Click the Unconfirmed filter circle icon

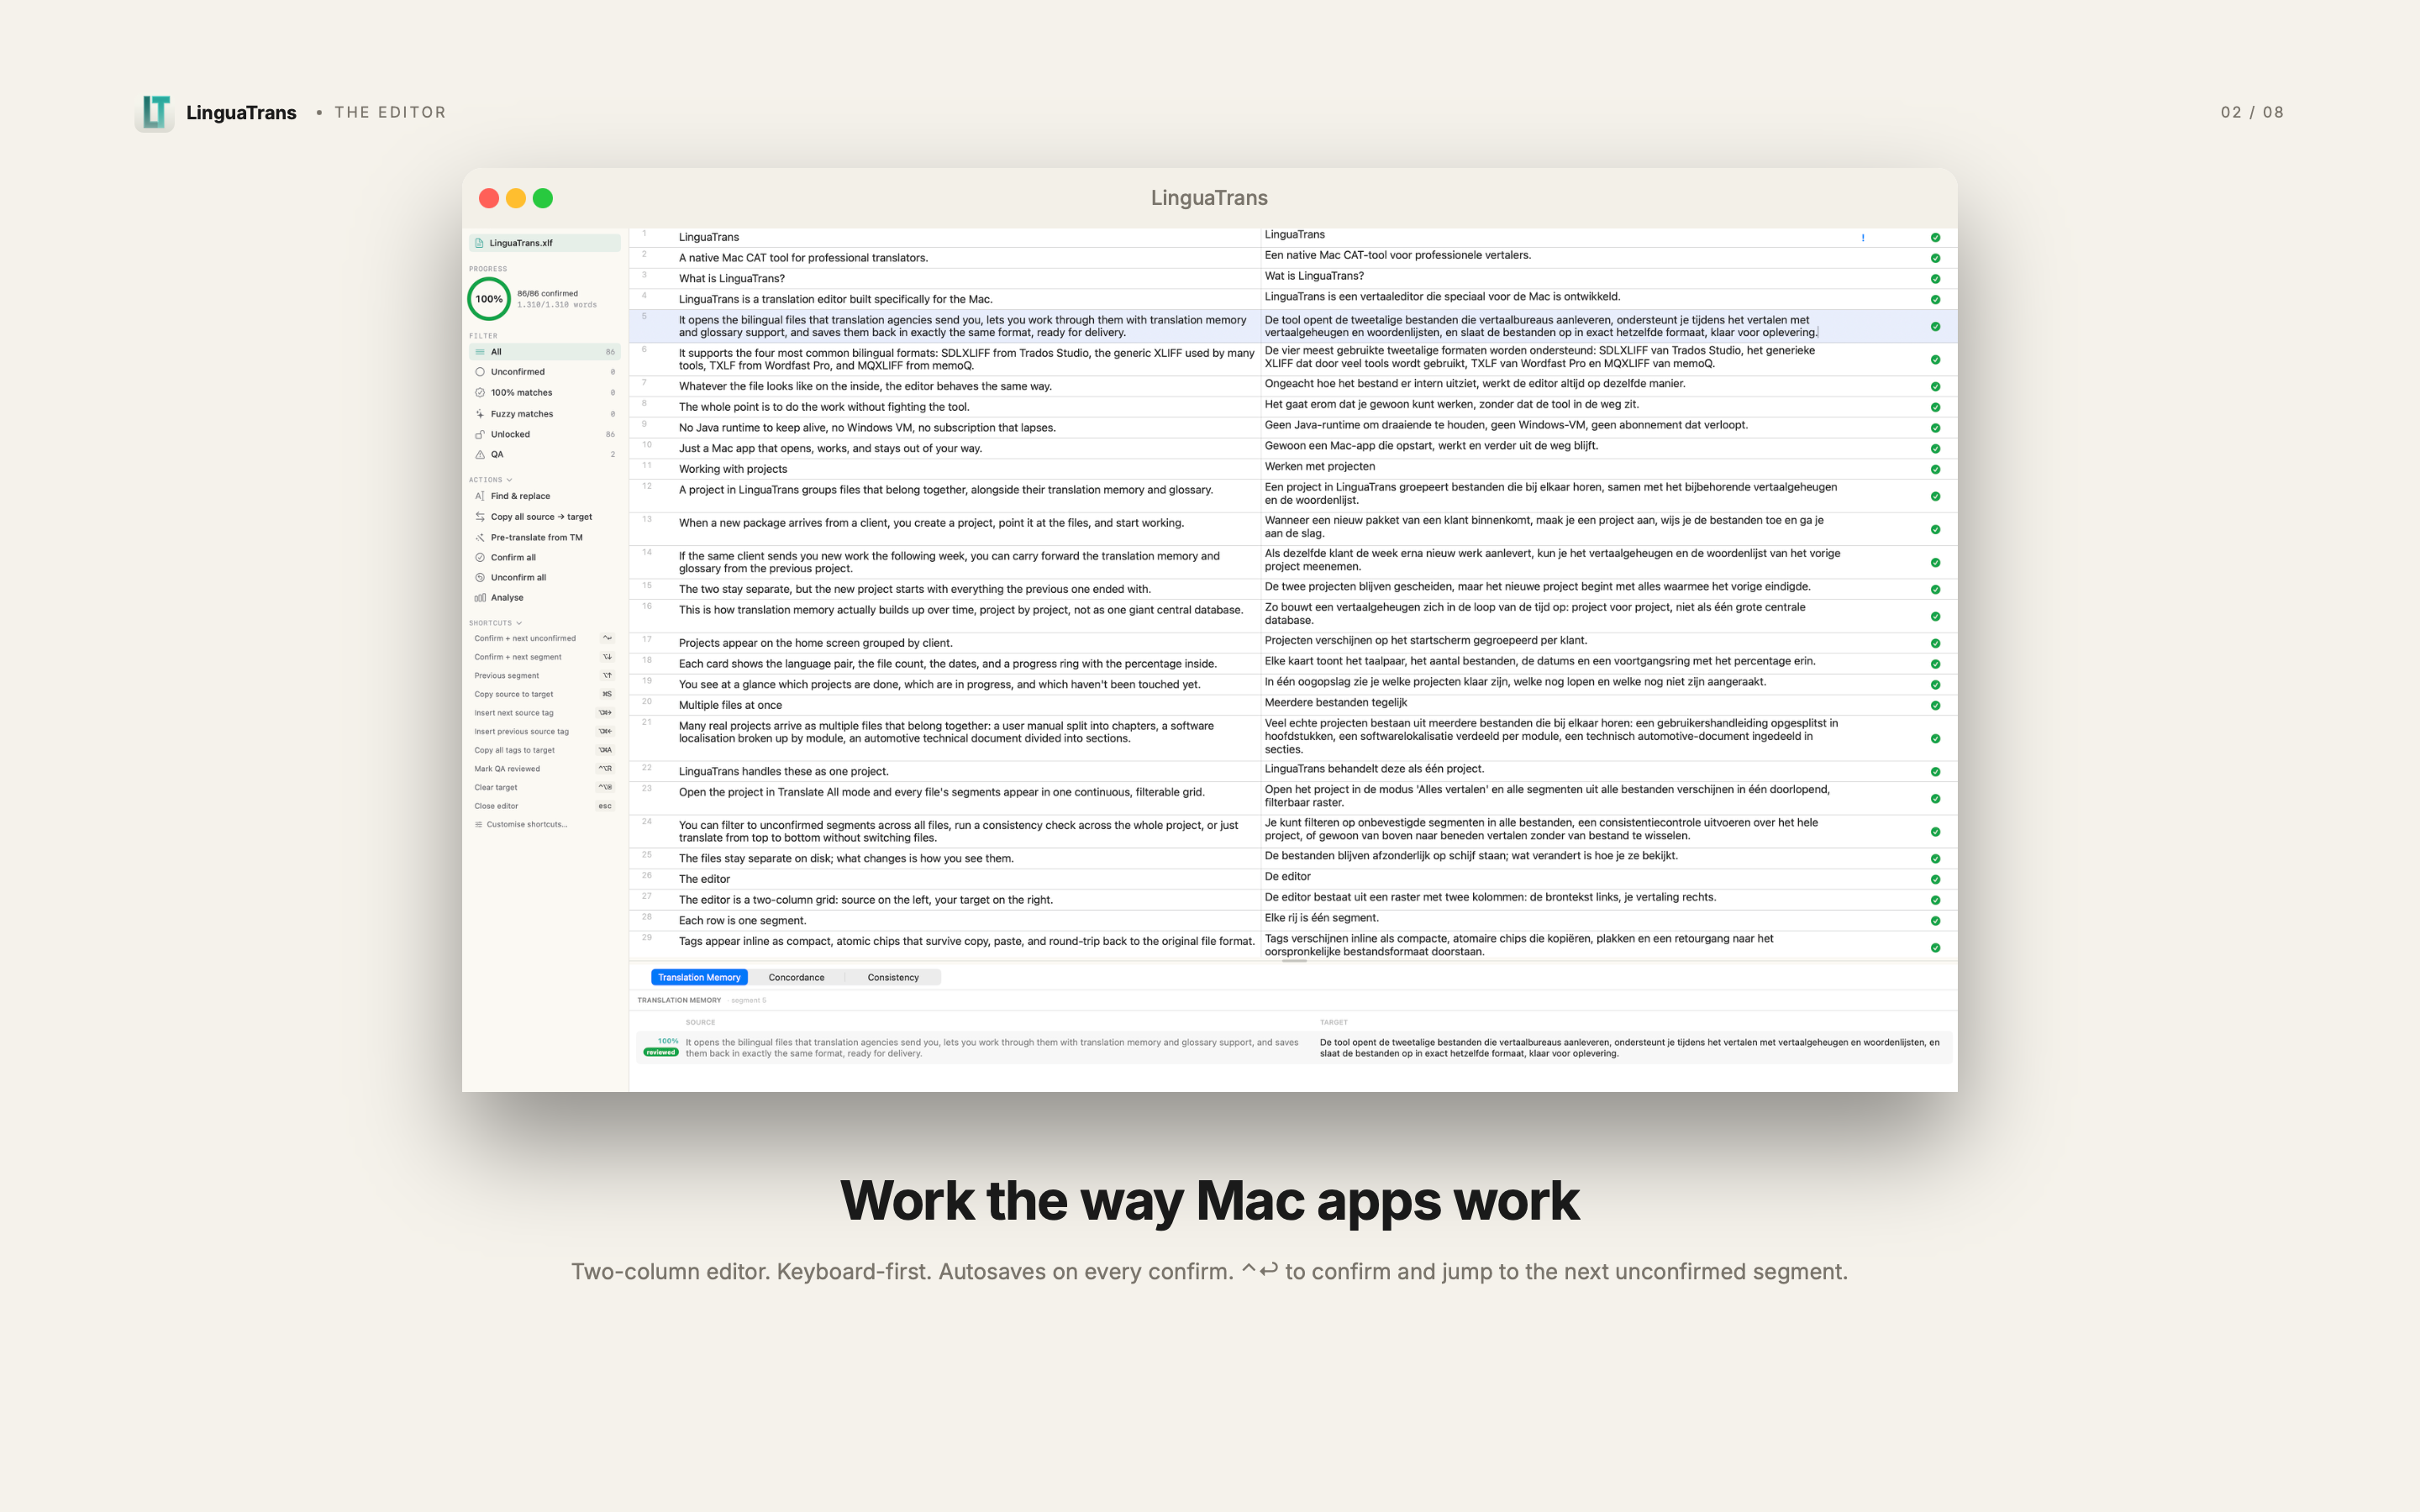(x=480, y=372)
